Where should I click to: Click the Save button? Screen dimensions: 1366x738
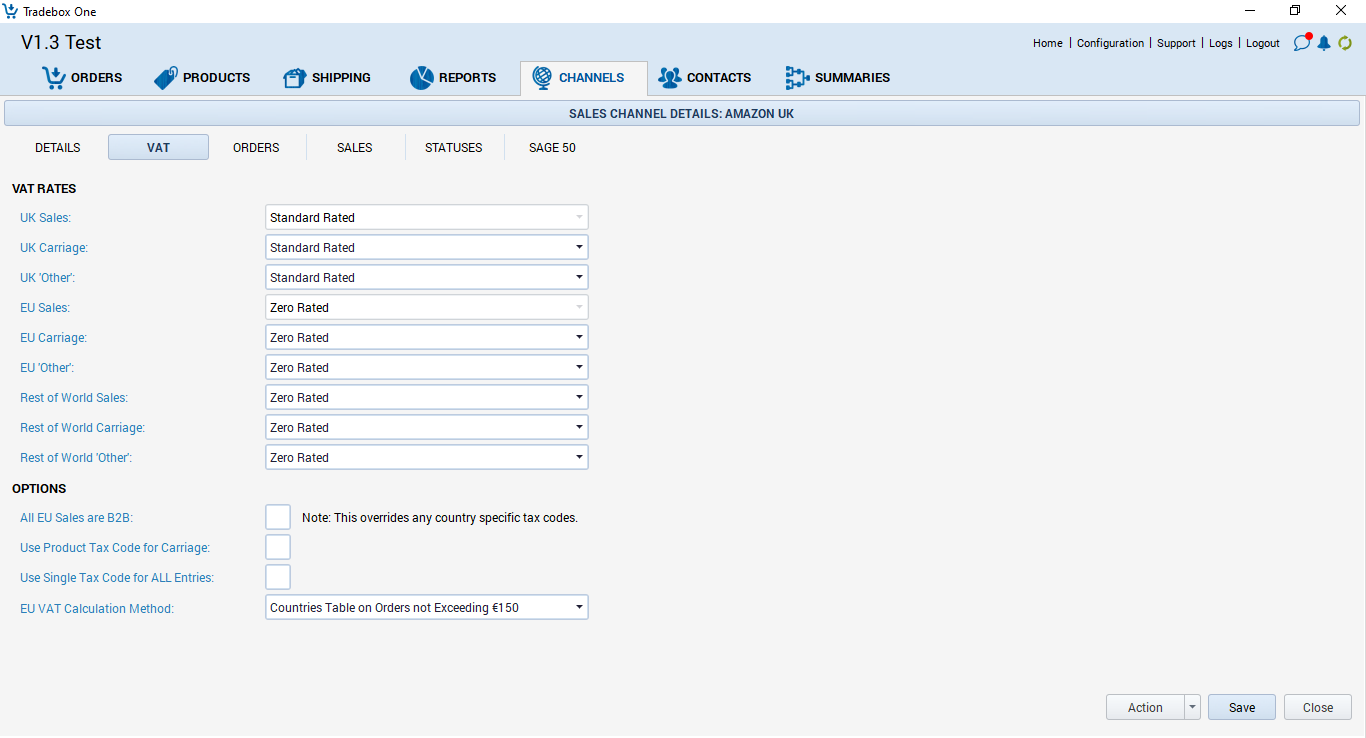click(1242, 707)
